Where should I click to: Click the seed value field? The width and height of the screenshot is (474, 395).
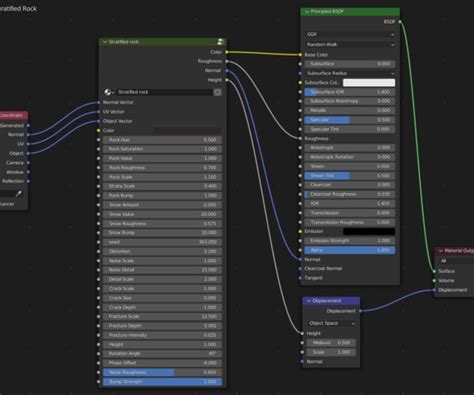162,242
